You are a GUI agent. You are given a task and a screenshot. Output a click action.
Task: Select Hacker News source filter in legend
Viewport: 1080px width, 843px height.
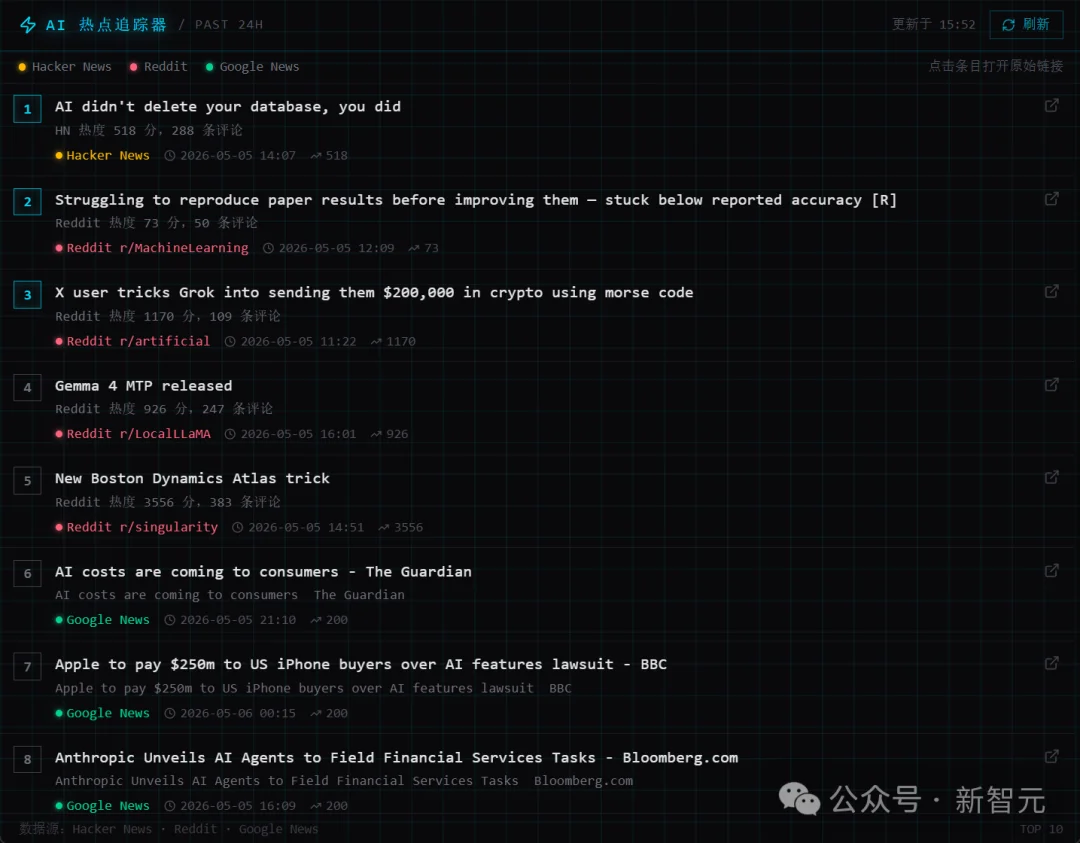tap(65, 67)
